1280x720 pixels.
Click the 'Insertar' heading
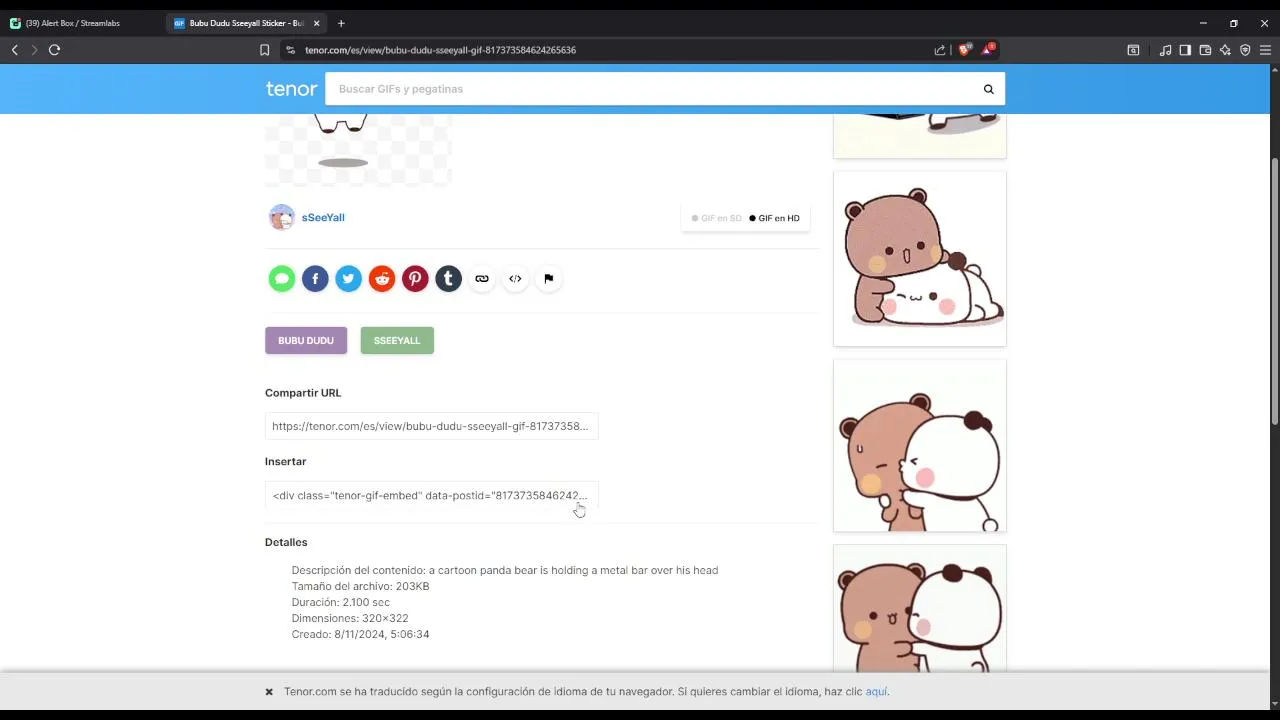point(285,461)
